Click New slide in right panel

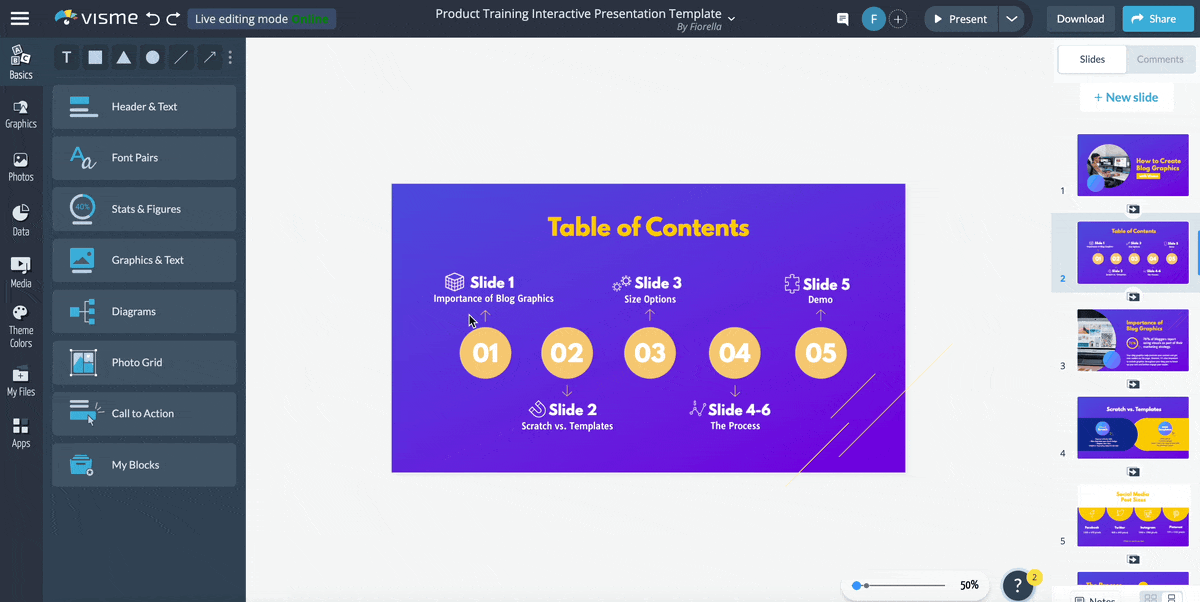click(x=1126, y=97)
